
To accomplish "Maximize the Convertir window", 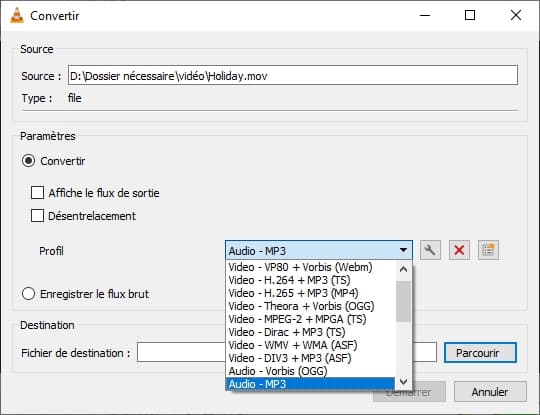I will point(470,15).
